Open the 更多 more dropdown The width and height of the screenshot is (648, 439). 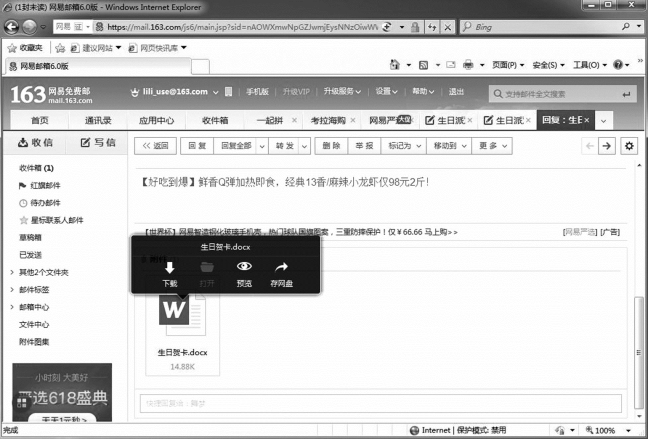coord(492,146)
